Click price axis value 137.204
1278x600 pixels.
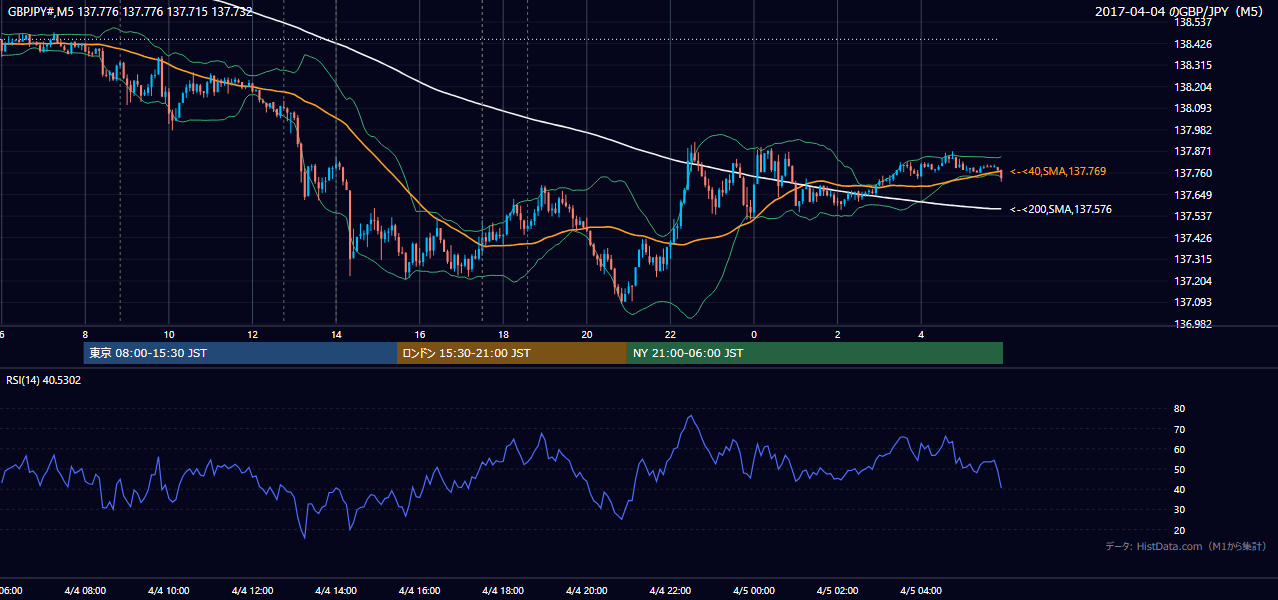point(1192,281)
